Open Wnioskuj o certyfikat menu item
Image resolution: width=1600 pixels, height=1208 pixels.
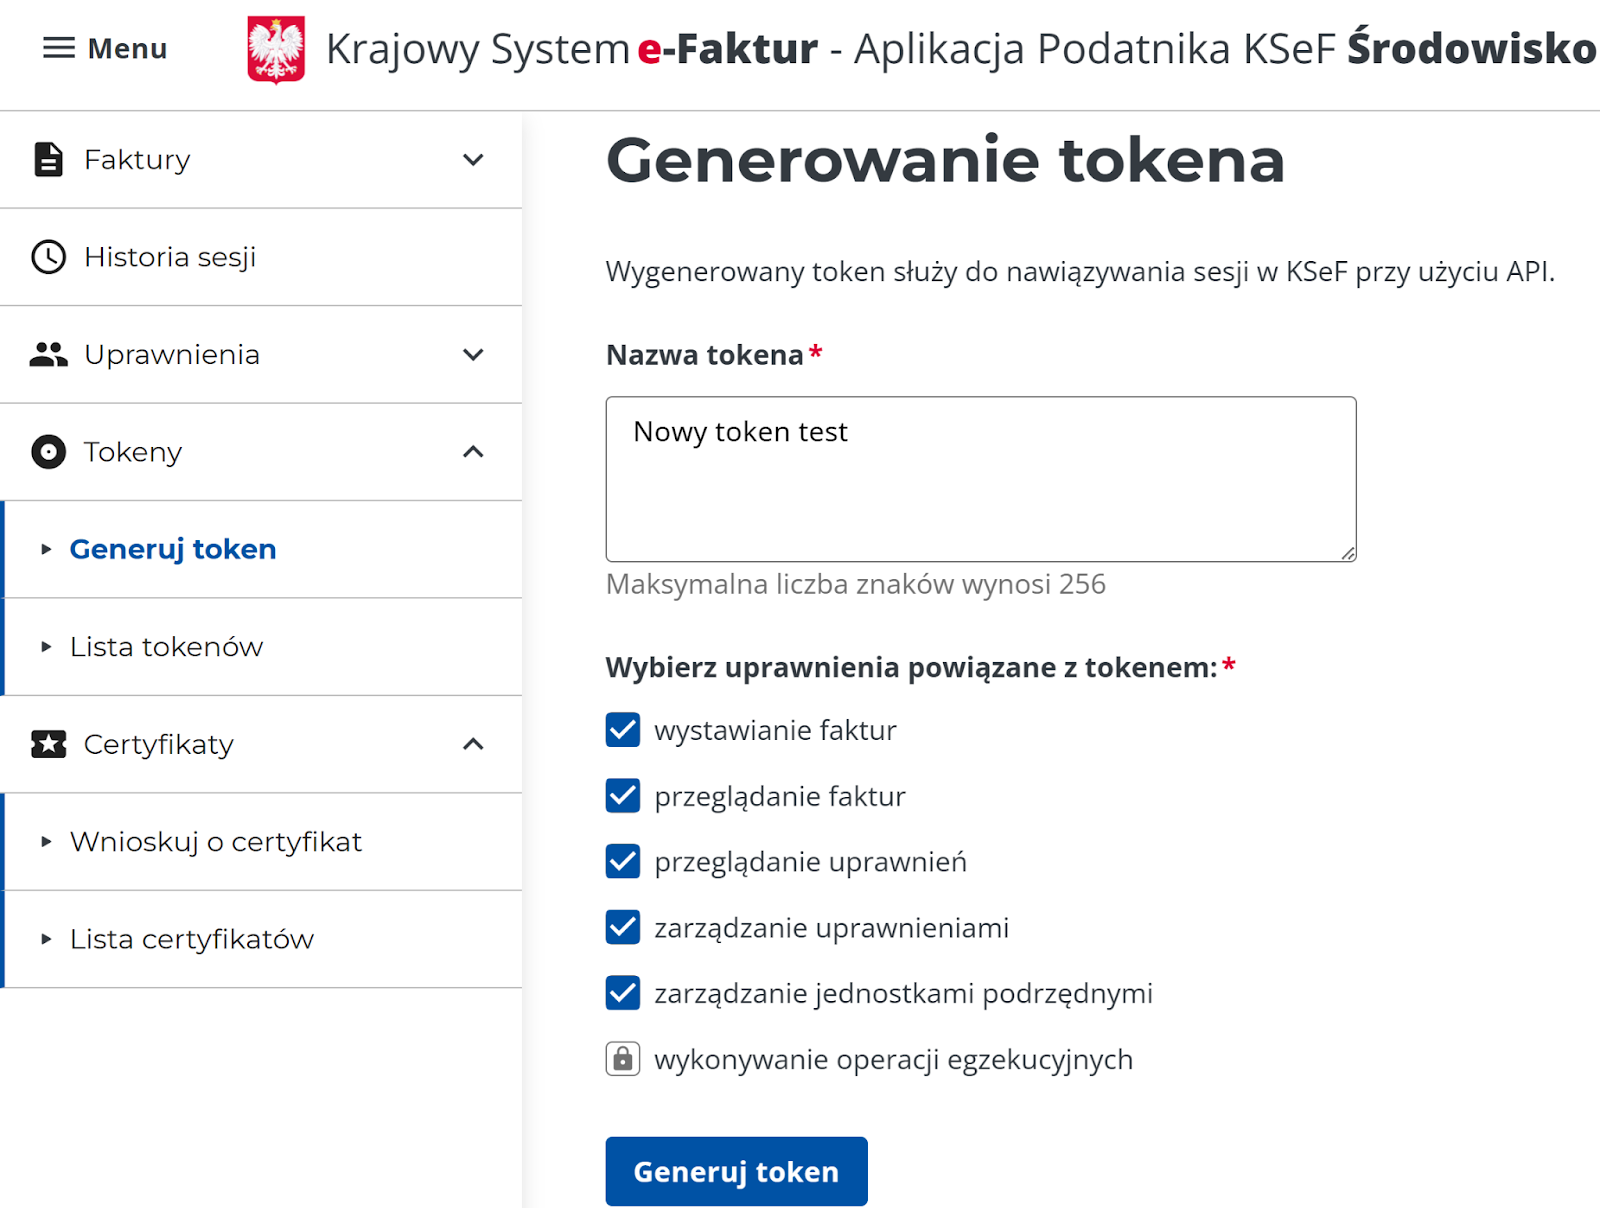[x=215, y=842]
